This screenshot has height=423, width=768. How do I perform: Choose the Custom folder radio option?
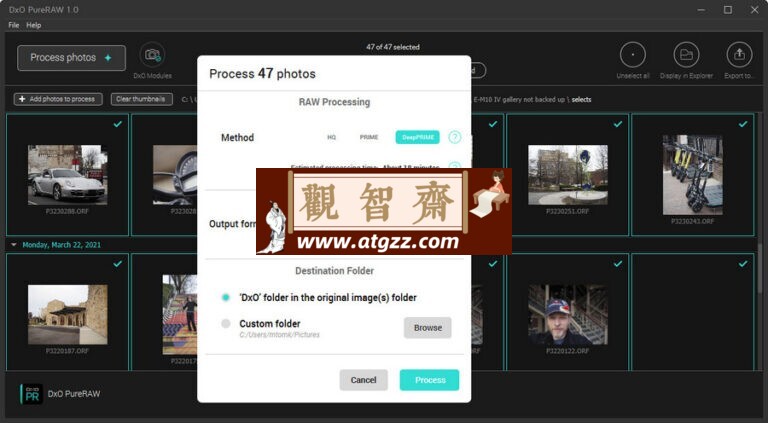tap(225, 324)
